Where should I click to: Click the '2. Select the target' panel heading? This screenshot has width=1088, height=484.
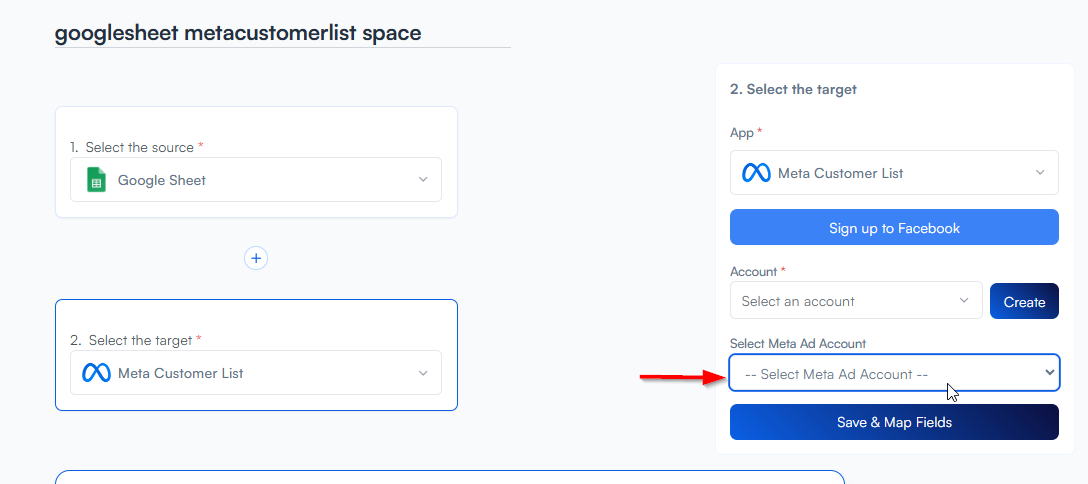point(793,89)
